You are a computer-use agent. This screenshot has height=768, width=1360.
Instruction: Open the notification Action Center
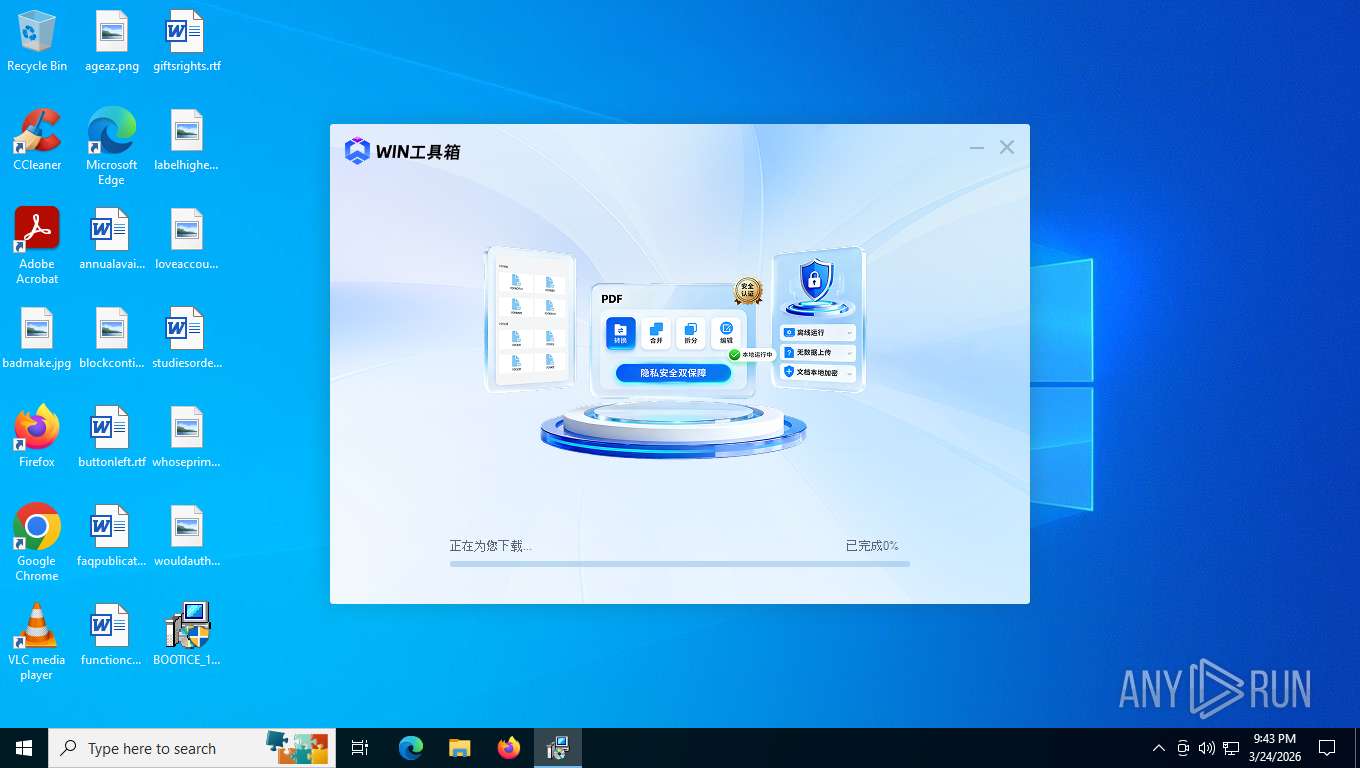click(x=1327, y=748)
